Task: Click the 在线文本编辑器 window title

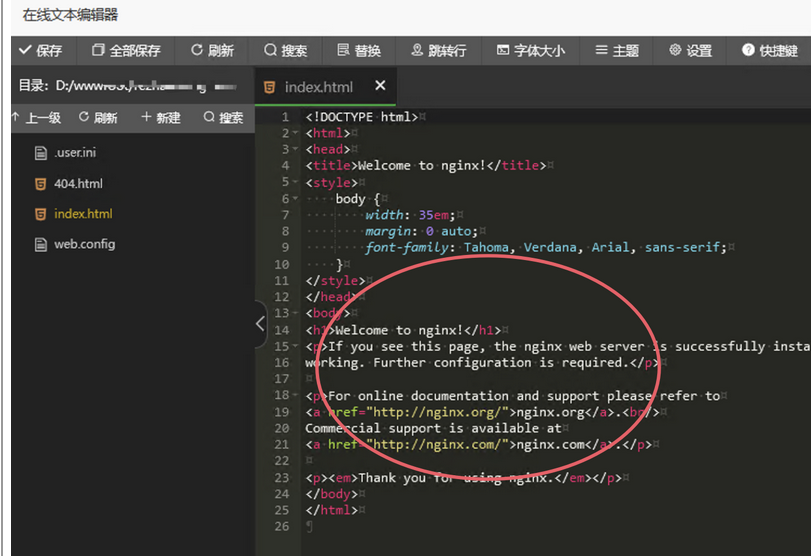Action: pos(70,15)
